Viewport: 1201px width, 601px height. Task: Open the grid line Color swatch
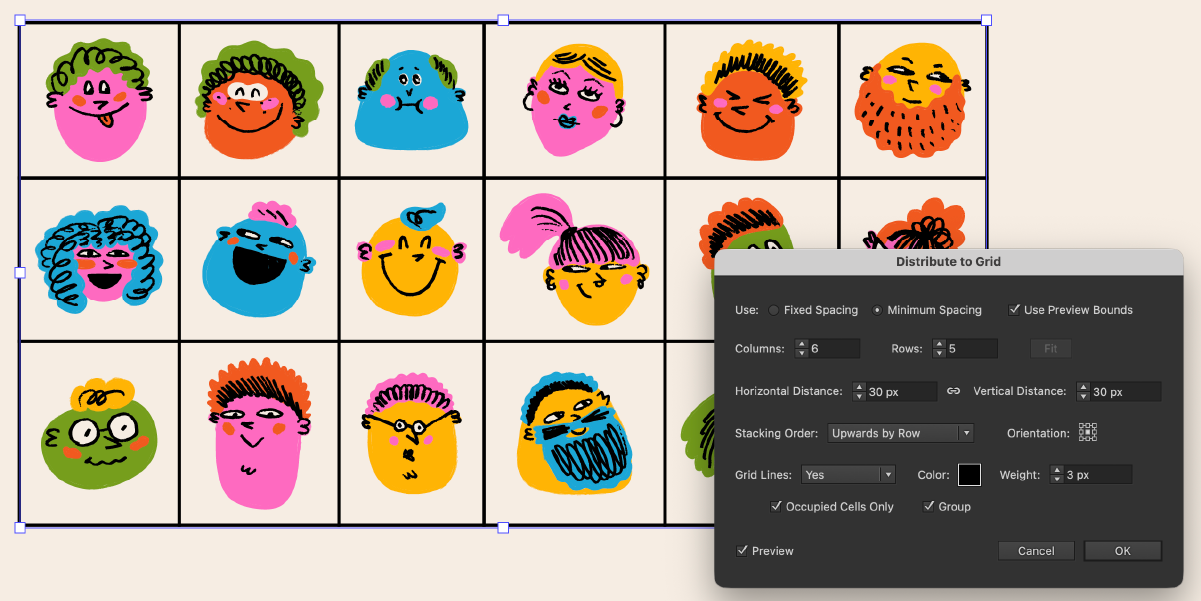[969, 475]
